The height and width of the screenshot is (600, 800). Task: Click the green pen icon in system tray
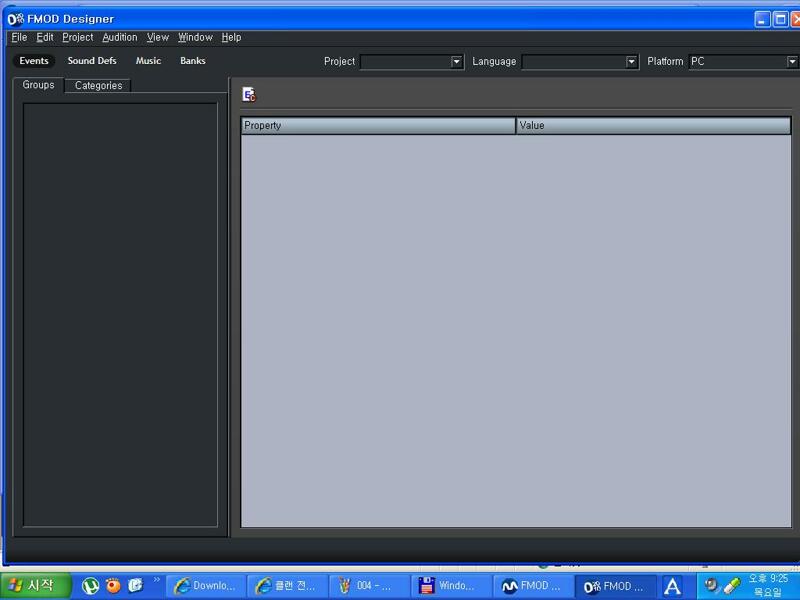click(x=732, y=586)
